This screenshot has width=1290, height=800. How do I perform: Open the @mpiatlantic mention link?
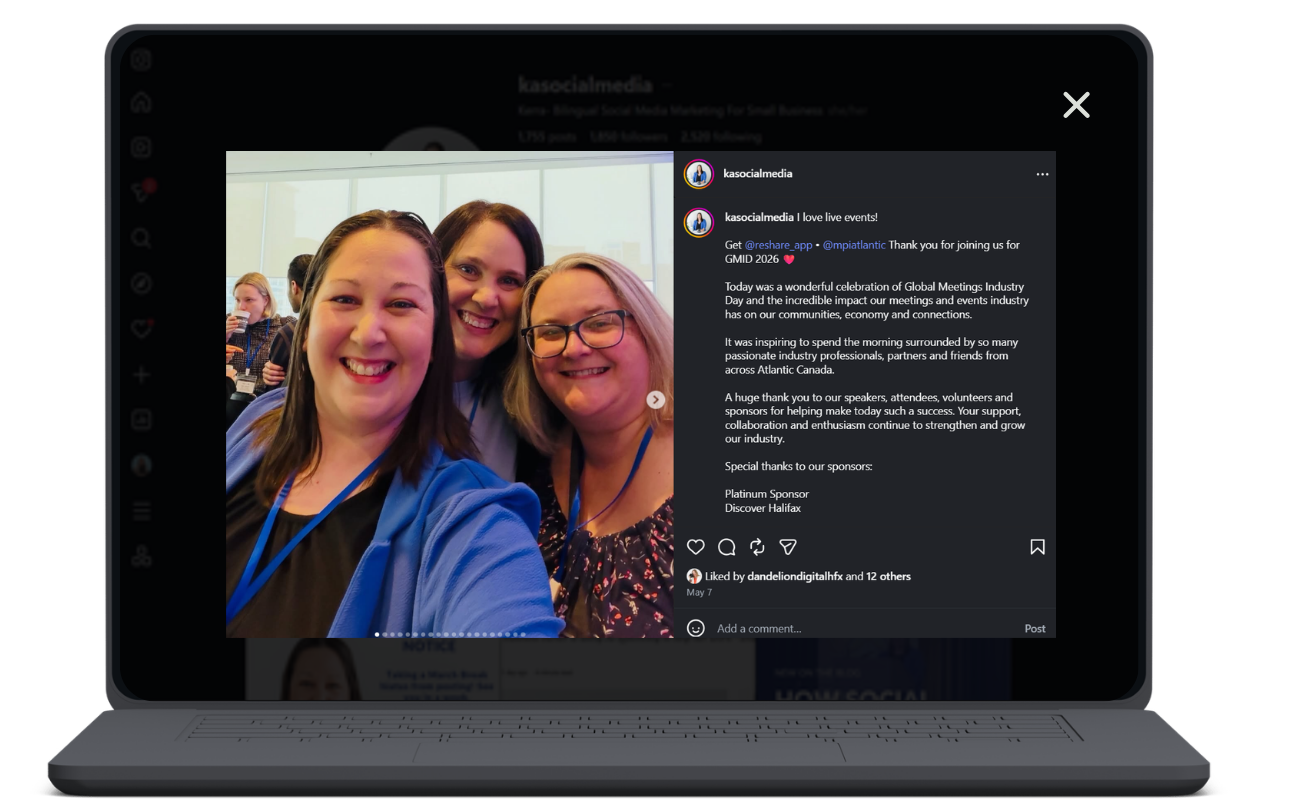[854, 245]
